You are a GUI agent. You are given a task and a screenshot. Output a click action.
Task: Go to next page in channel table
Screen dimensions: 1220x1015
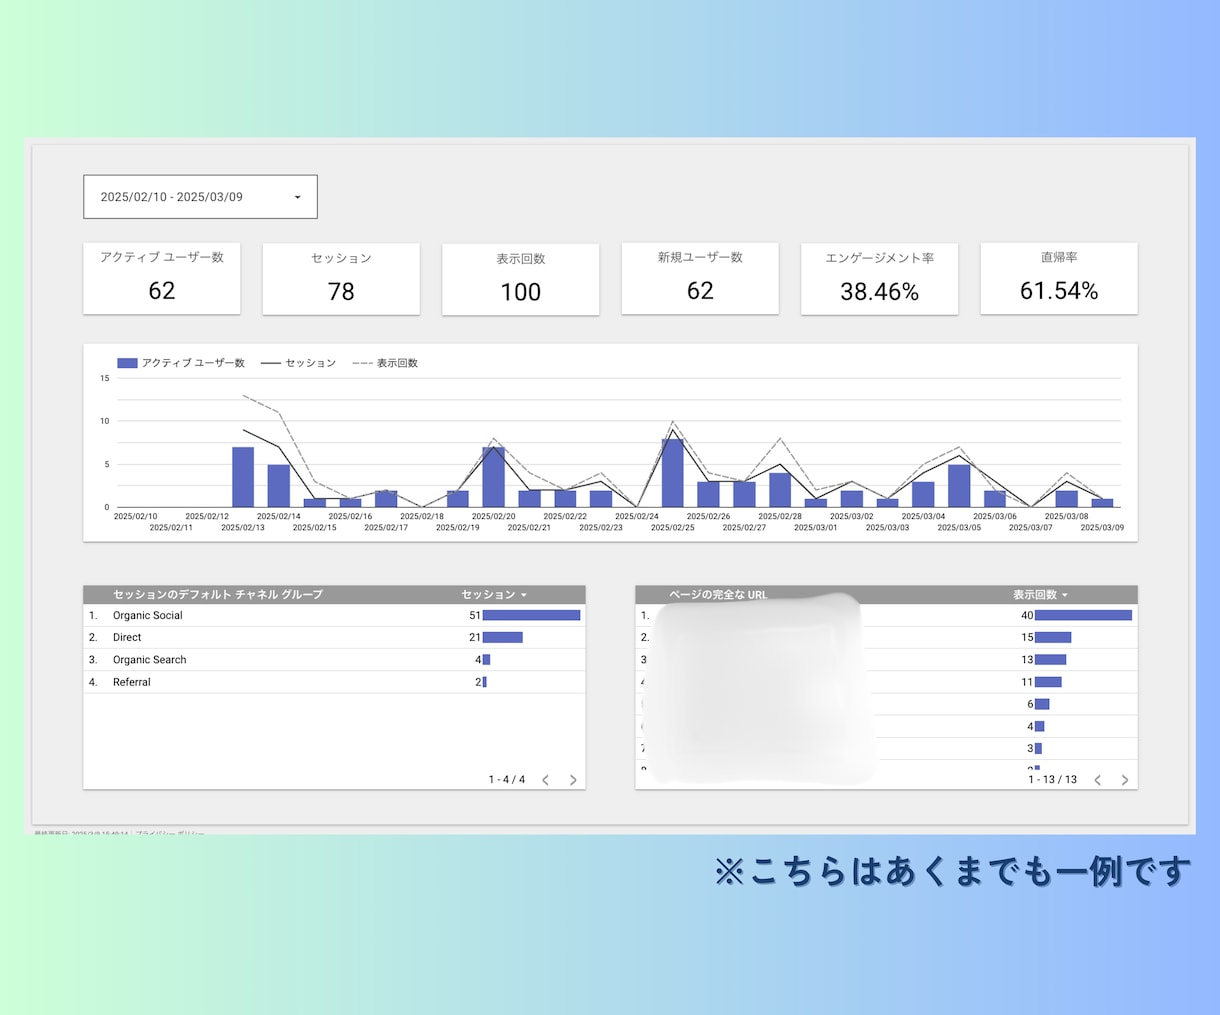click(x=573, y=780)
